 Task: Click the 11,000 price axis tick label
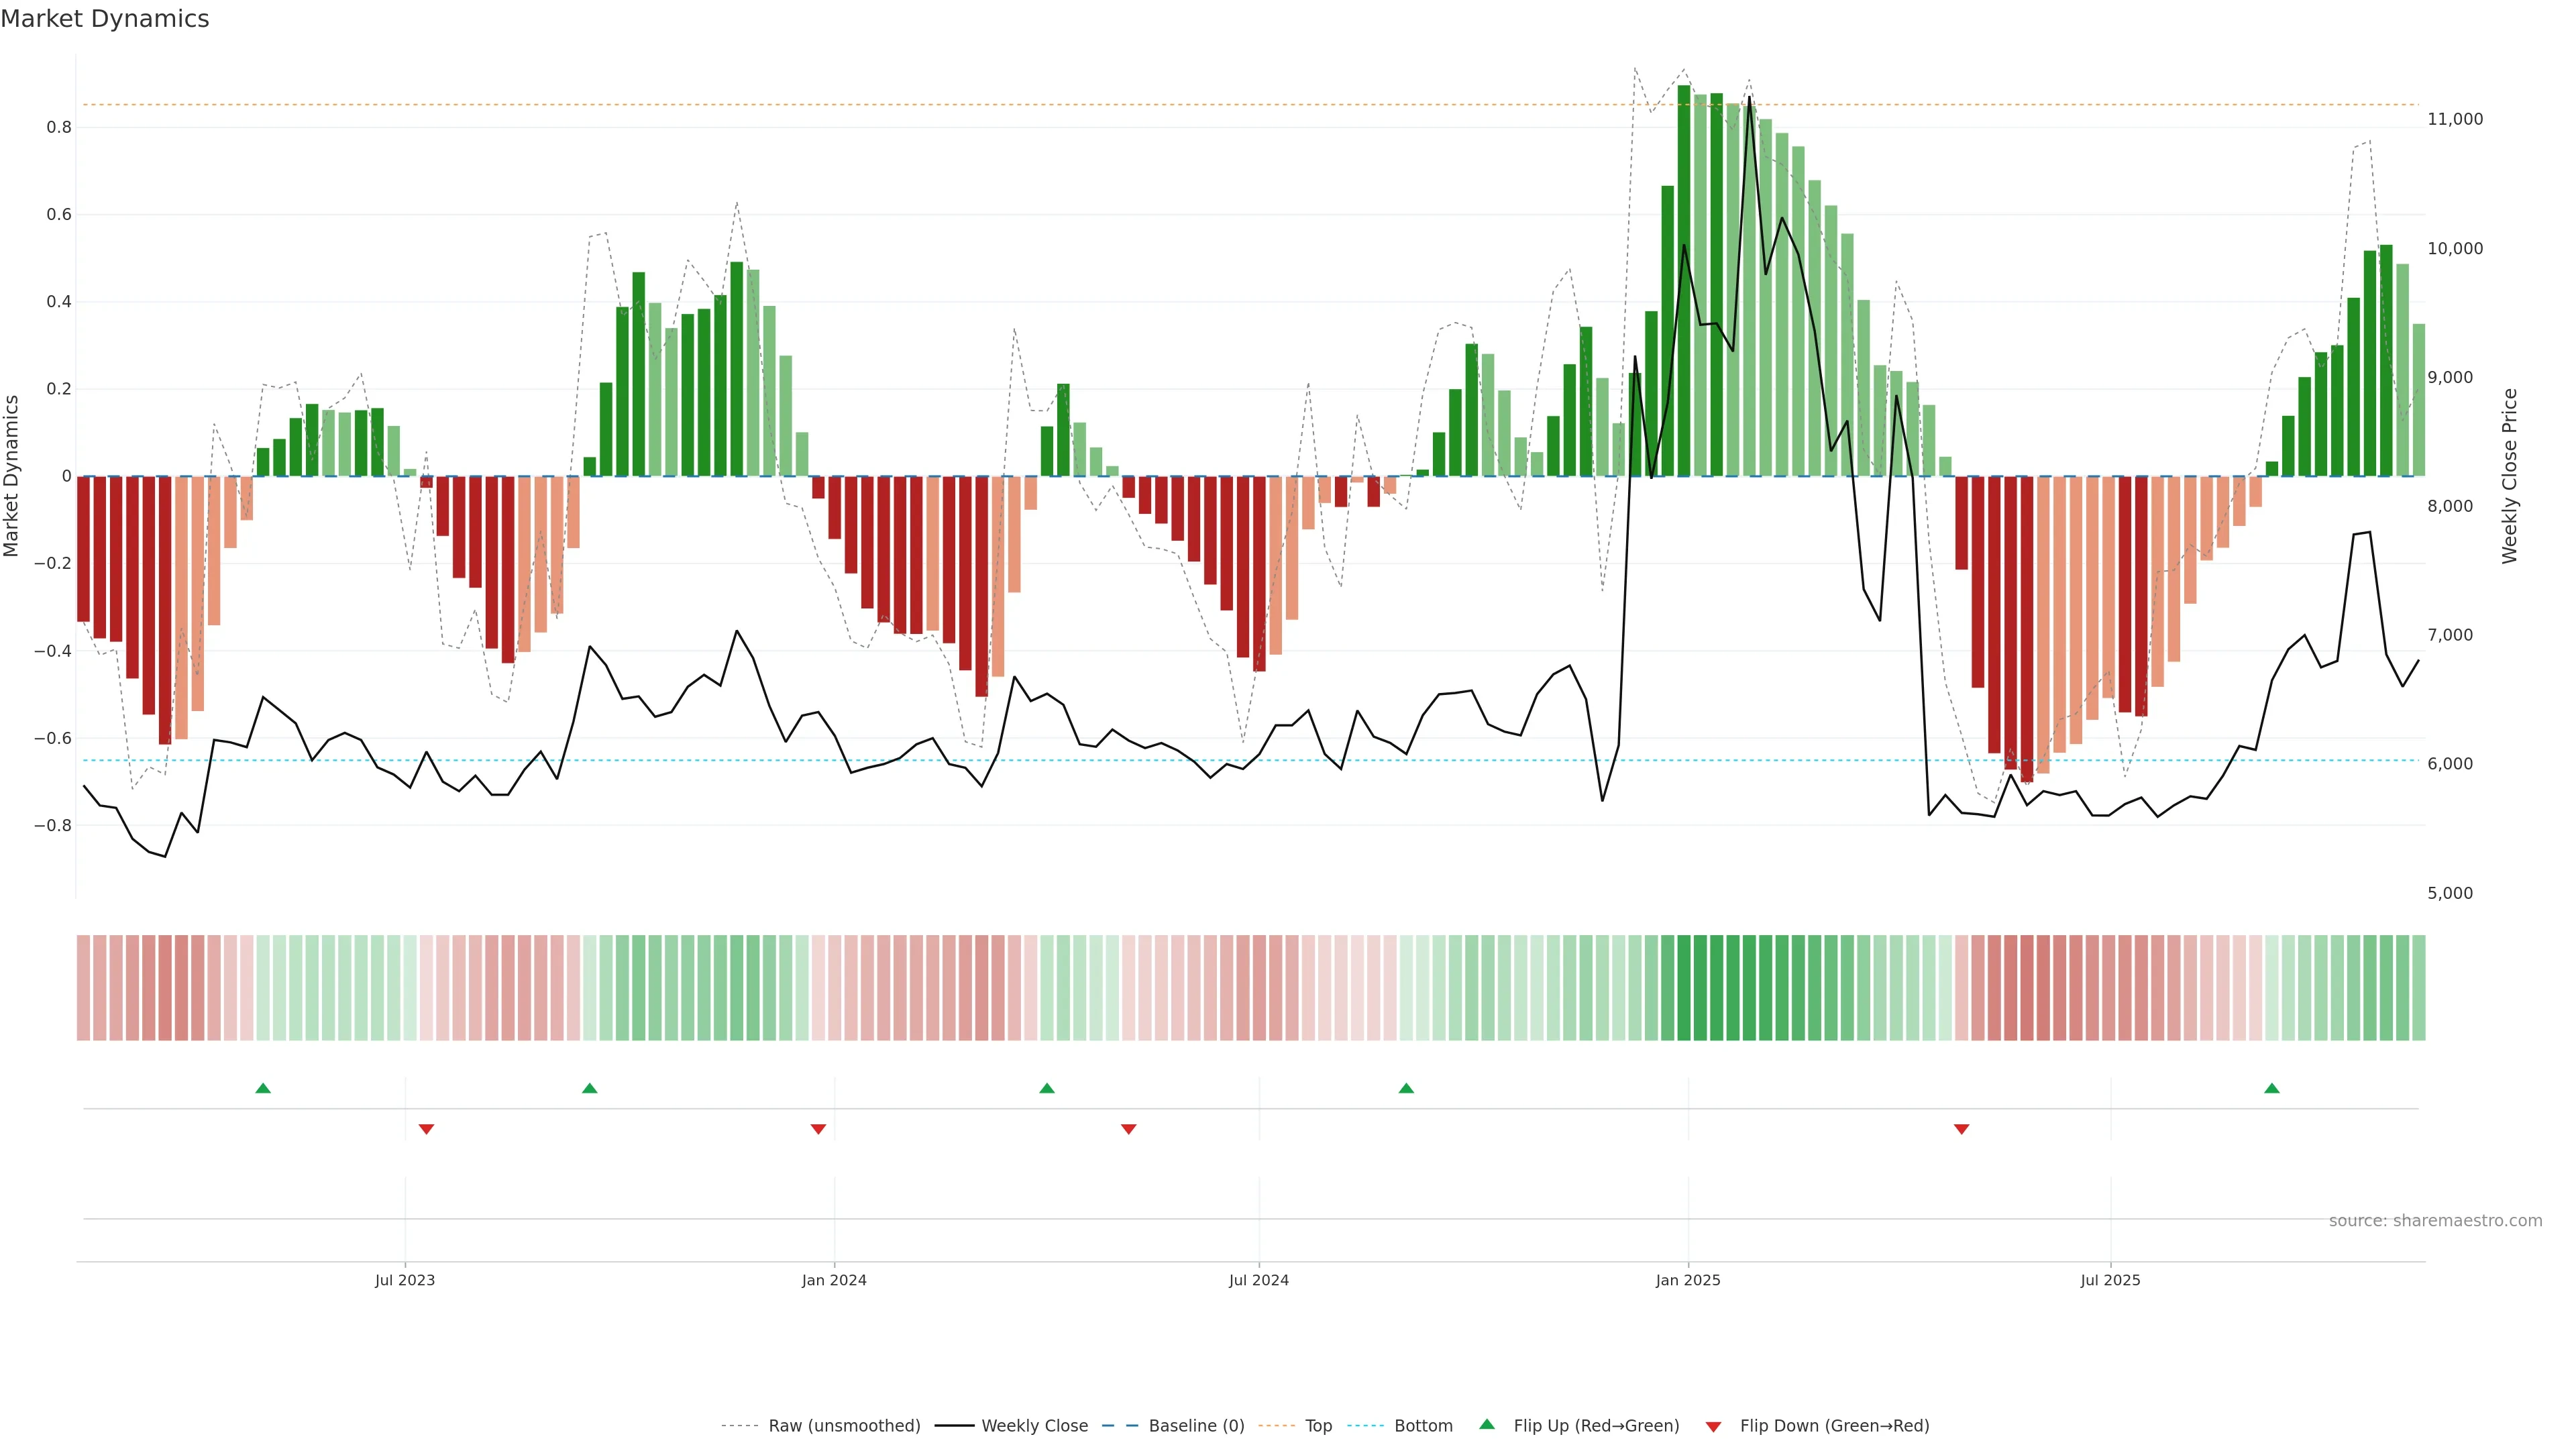pyautogui.click(x=2455, y=119)
